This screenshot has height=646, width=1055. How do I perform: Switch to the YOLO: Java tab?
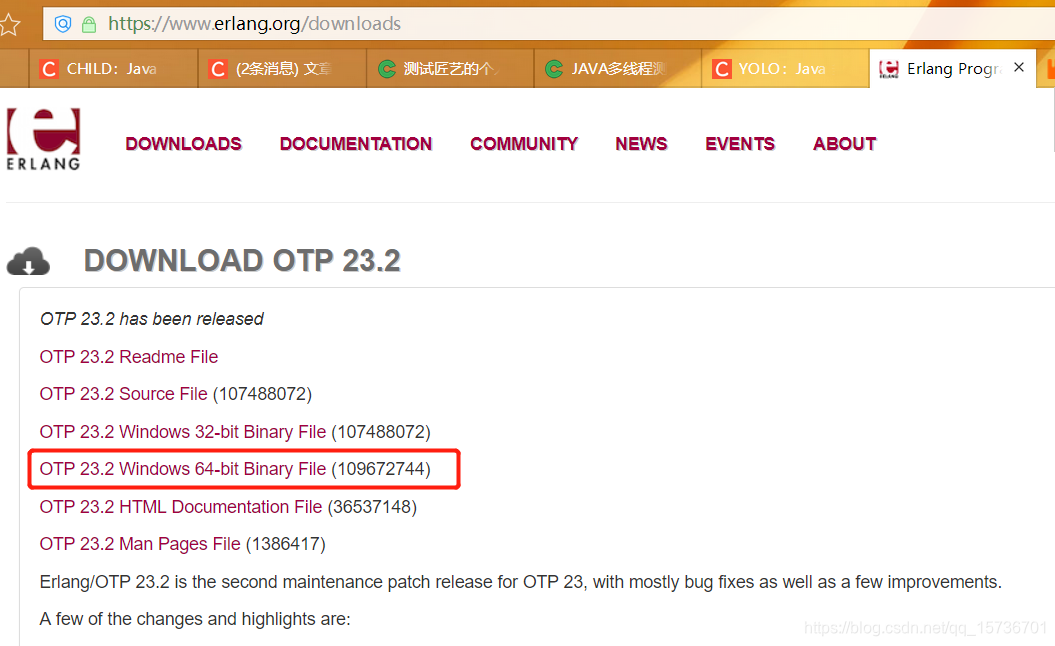tap(785, 69)
